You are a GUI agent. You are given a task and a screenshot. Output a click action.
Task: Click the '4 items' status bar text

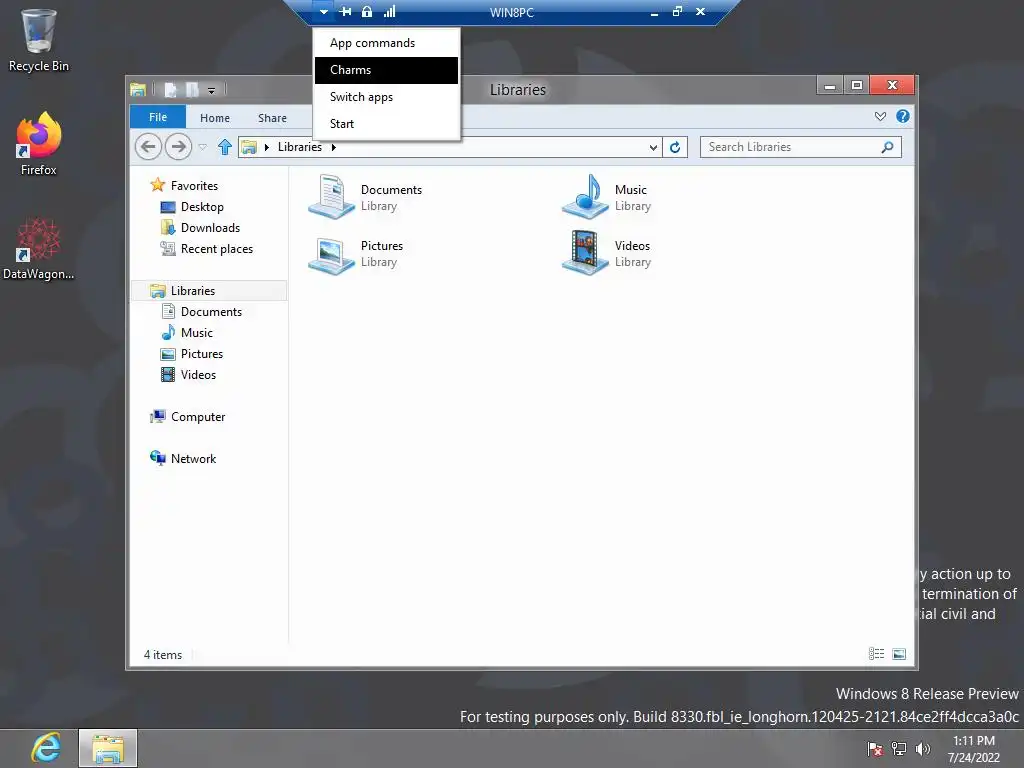[x=163, y=654]
